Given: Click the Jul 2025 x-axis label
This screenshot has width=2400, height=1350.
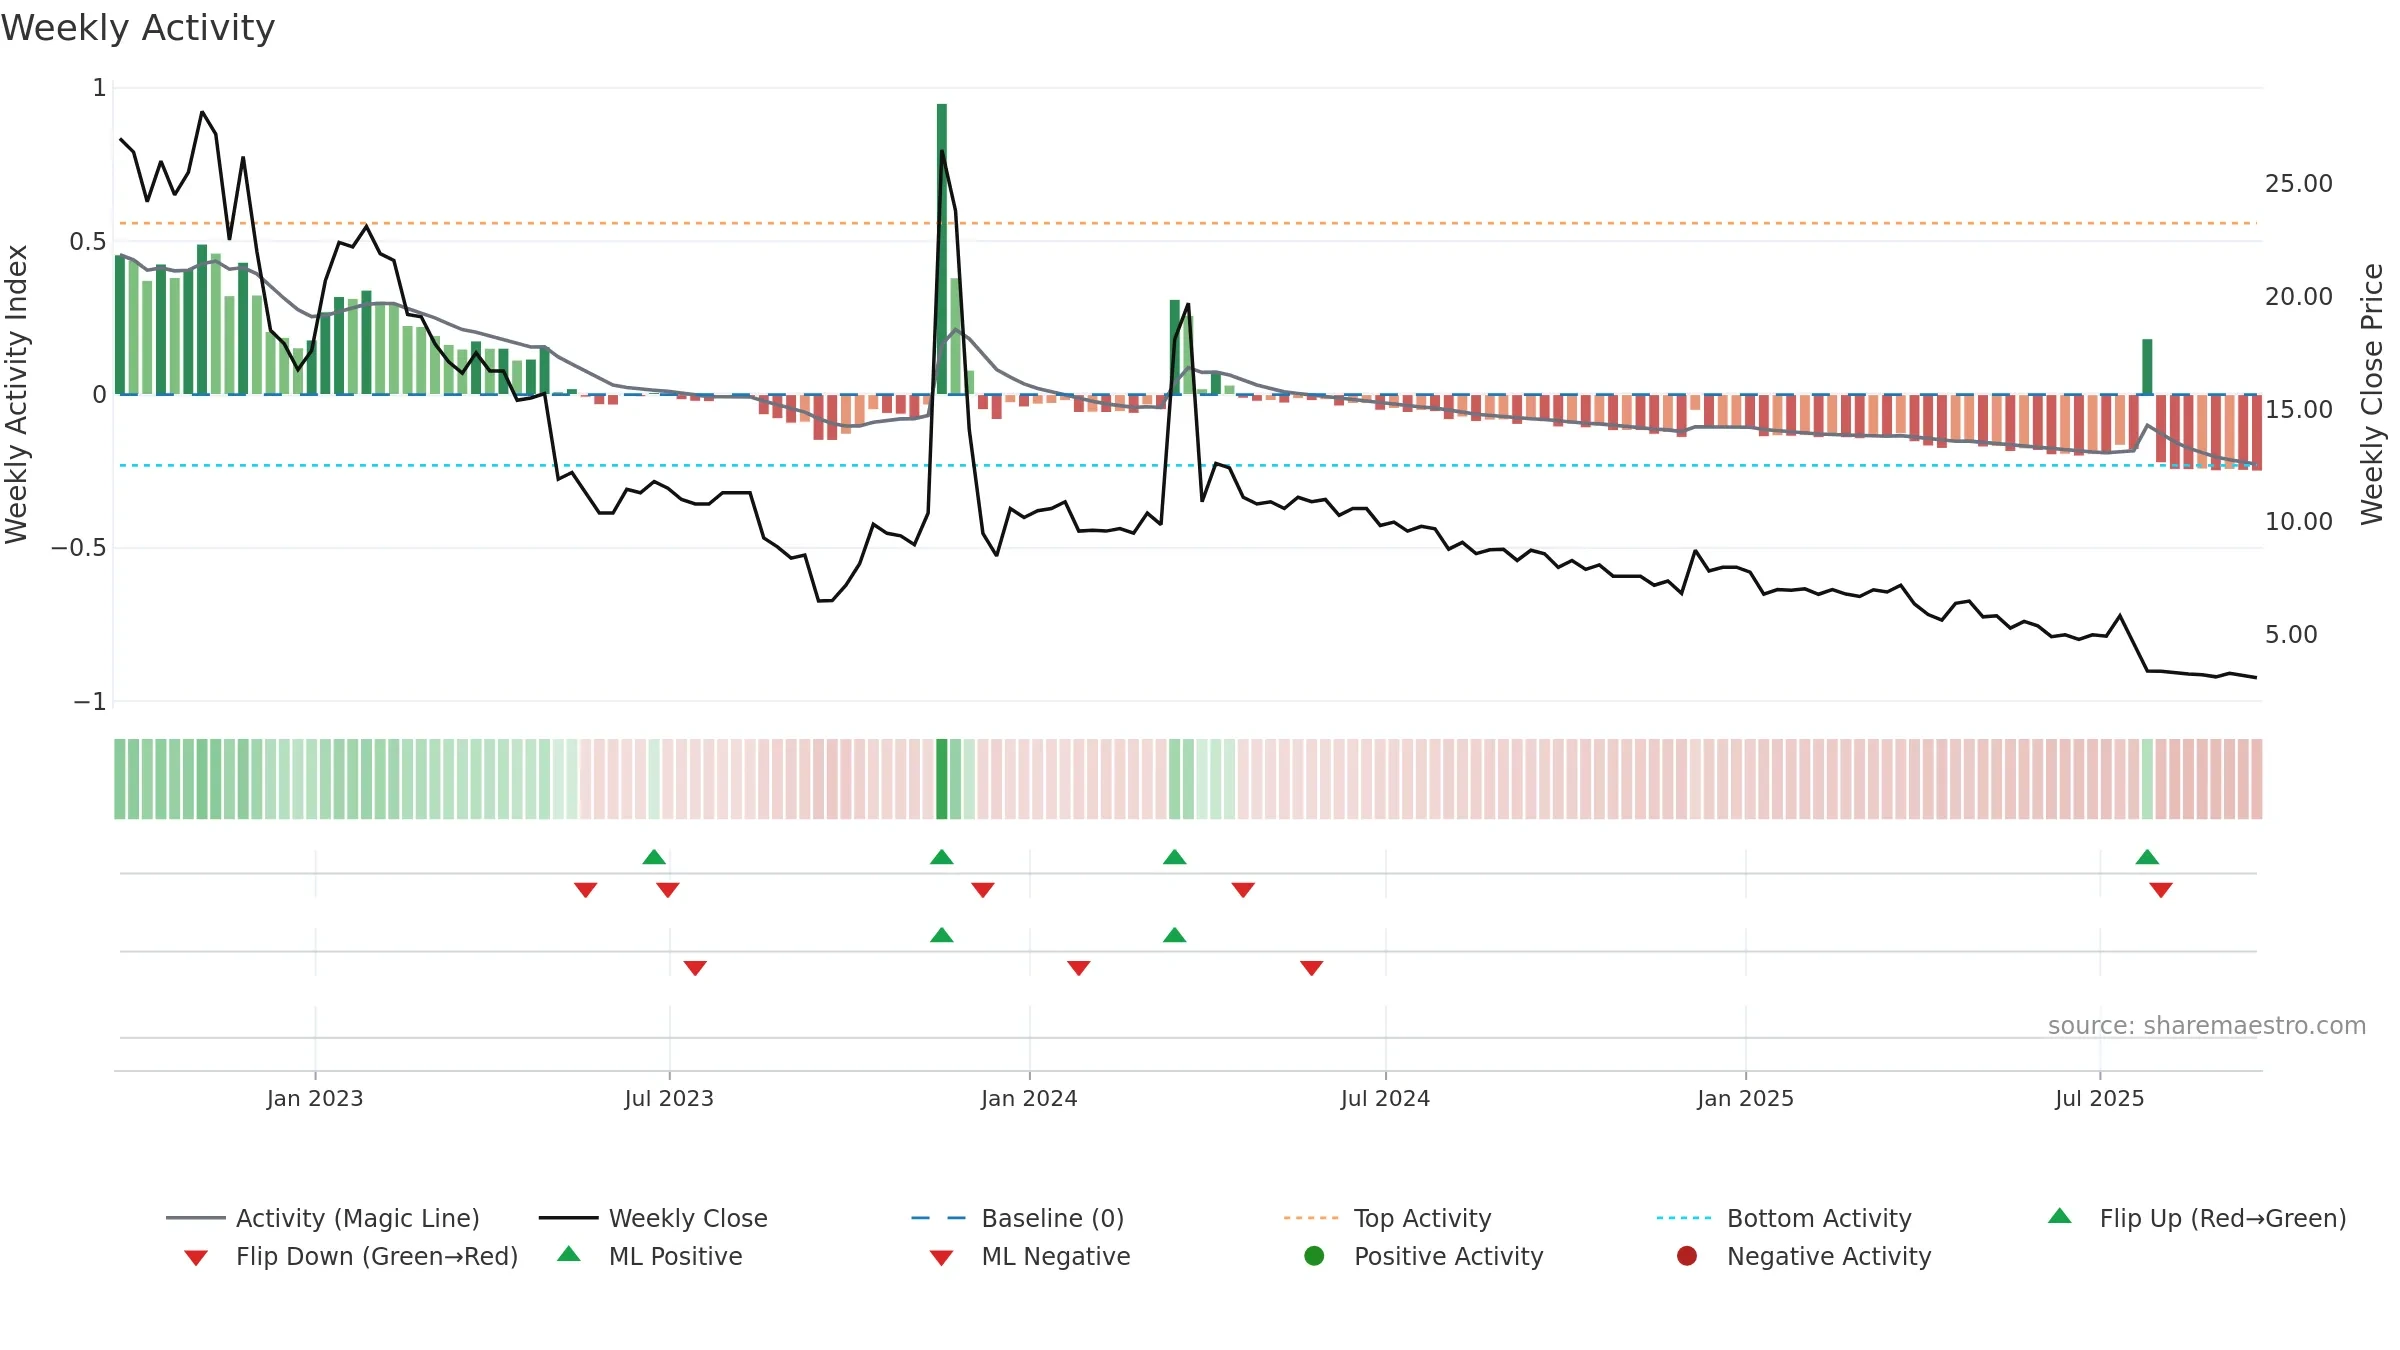Looking at the screenshot, I should [x=2100, y=1099].
